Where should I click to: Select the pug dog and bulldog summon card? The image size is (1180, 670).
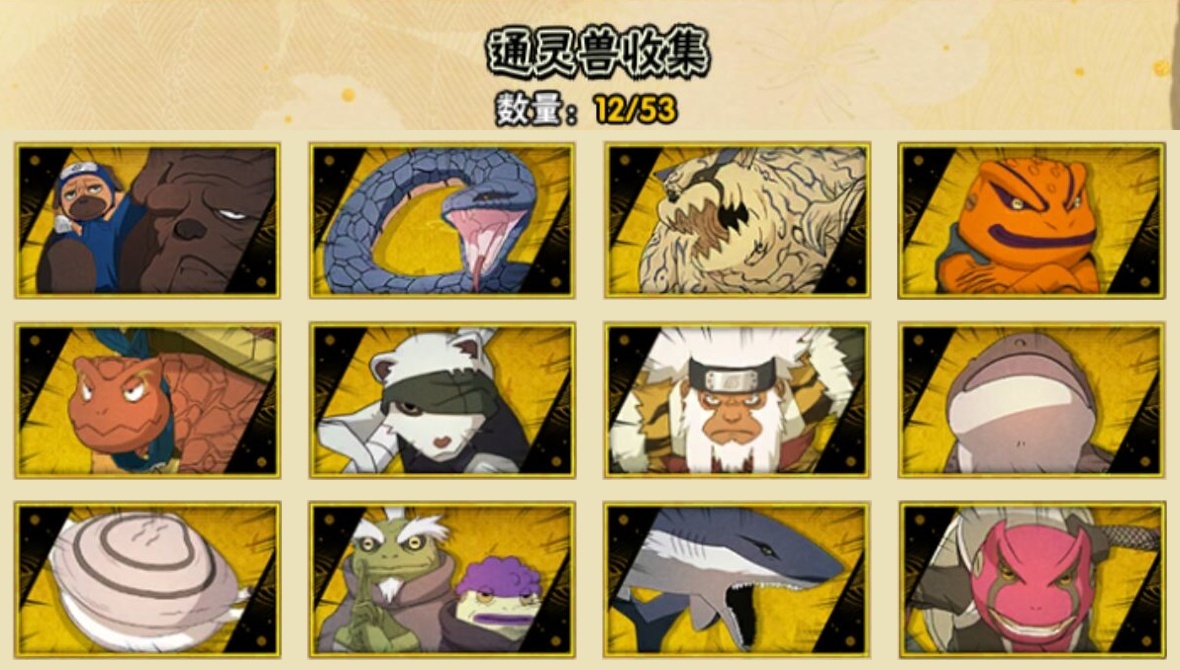point(148,221)
